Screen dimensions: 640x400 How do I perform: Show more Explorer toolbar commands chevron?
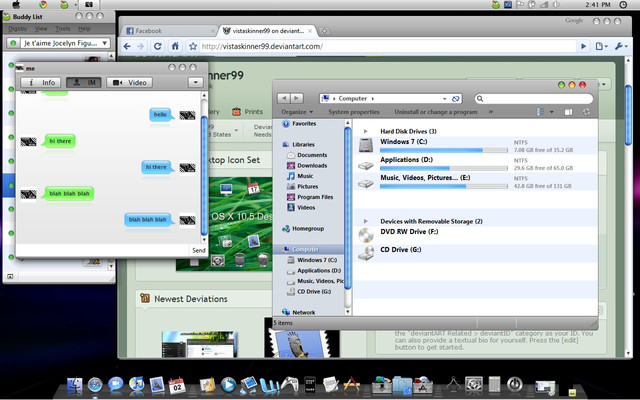pos(491,112)
